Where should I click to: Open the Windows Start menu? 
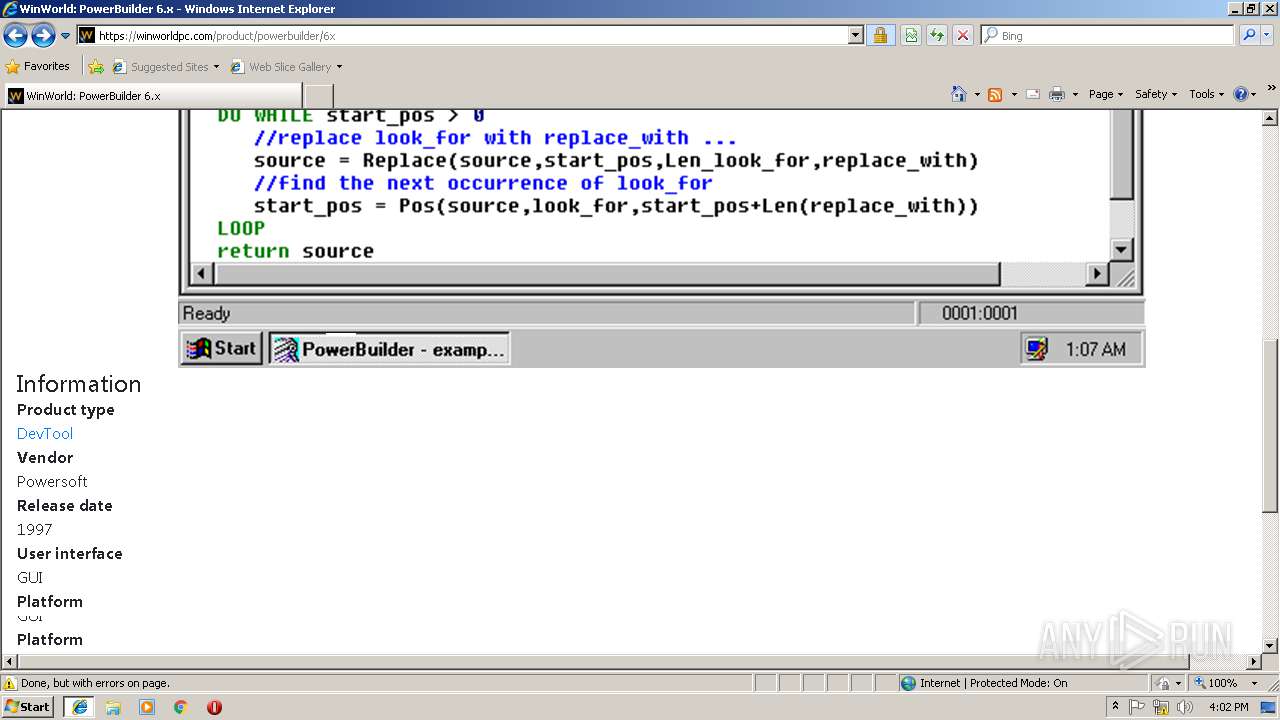tap(28, 706)
